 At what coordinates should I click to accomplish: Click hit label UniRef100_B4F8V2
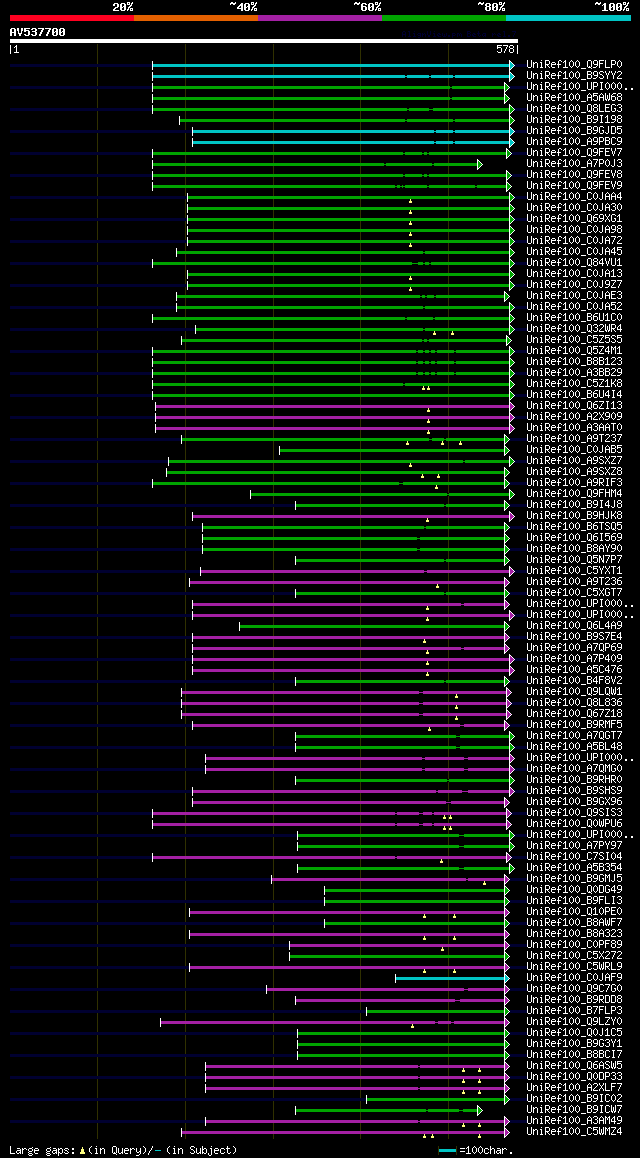574,681
